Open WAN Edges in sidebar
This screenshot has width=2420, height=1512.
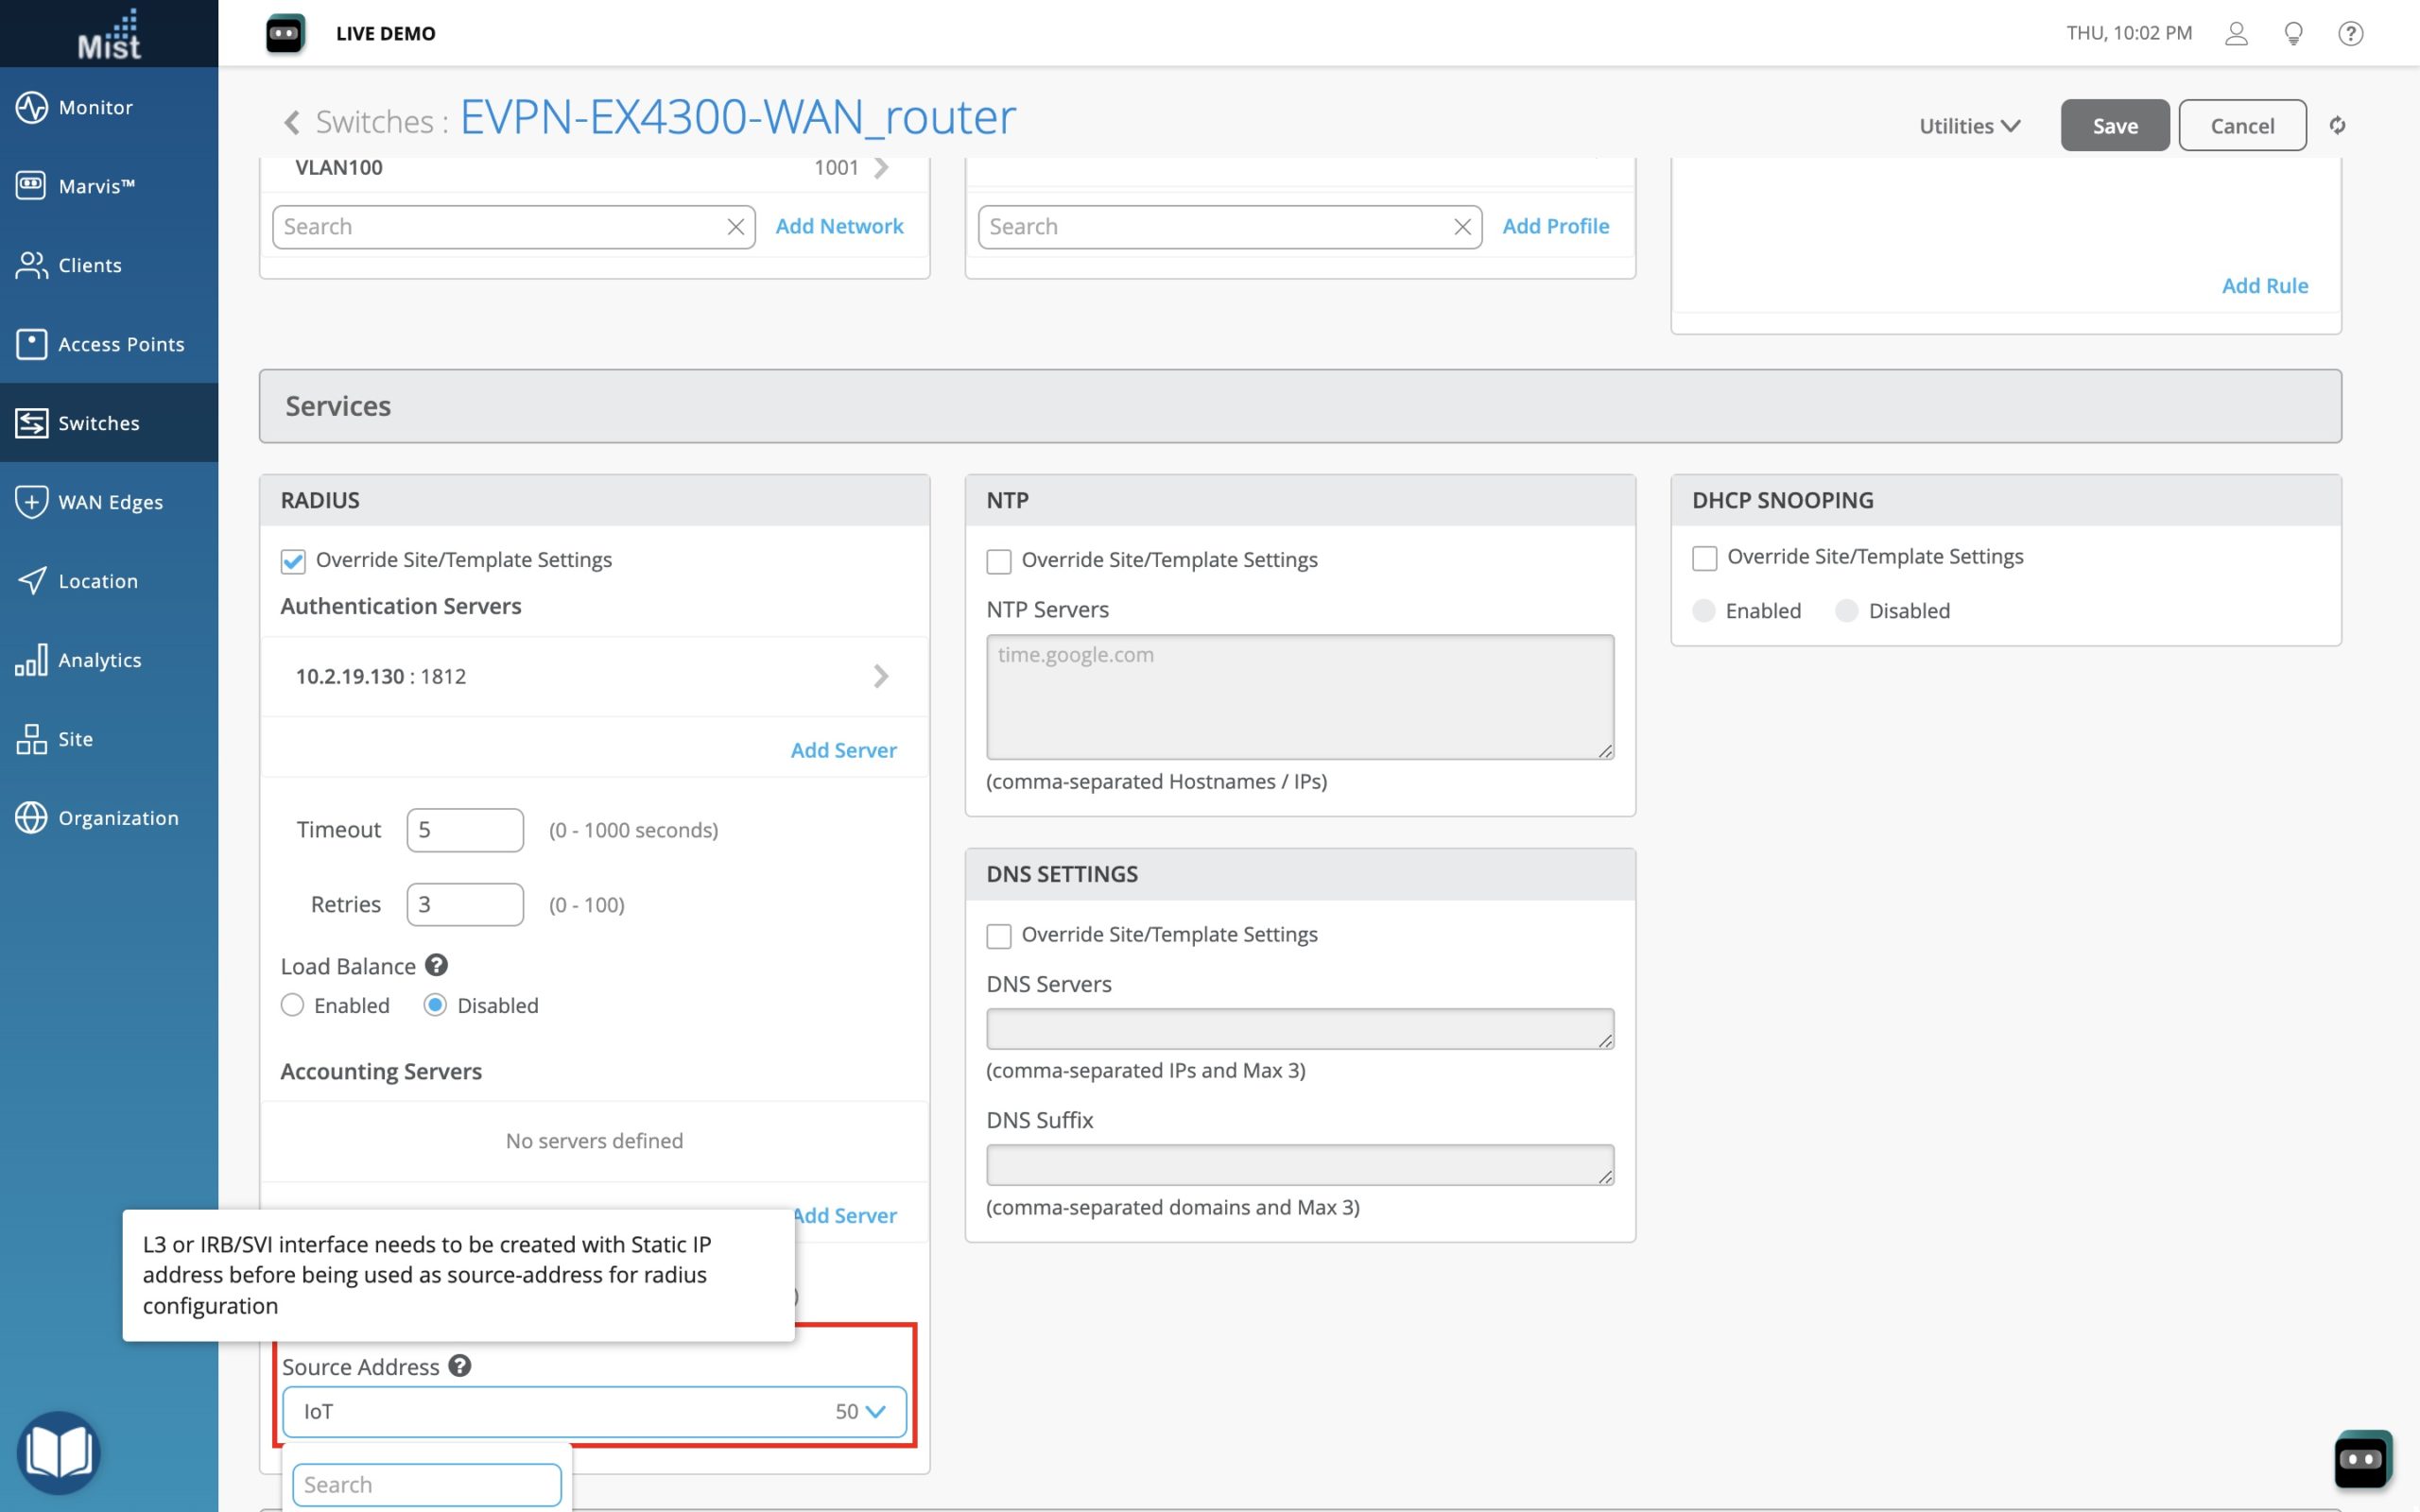109,502
